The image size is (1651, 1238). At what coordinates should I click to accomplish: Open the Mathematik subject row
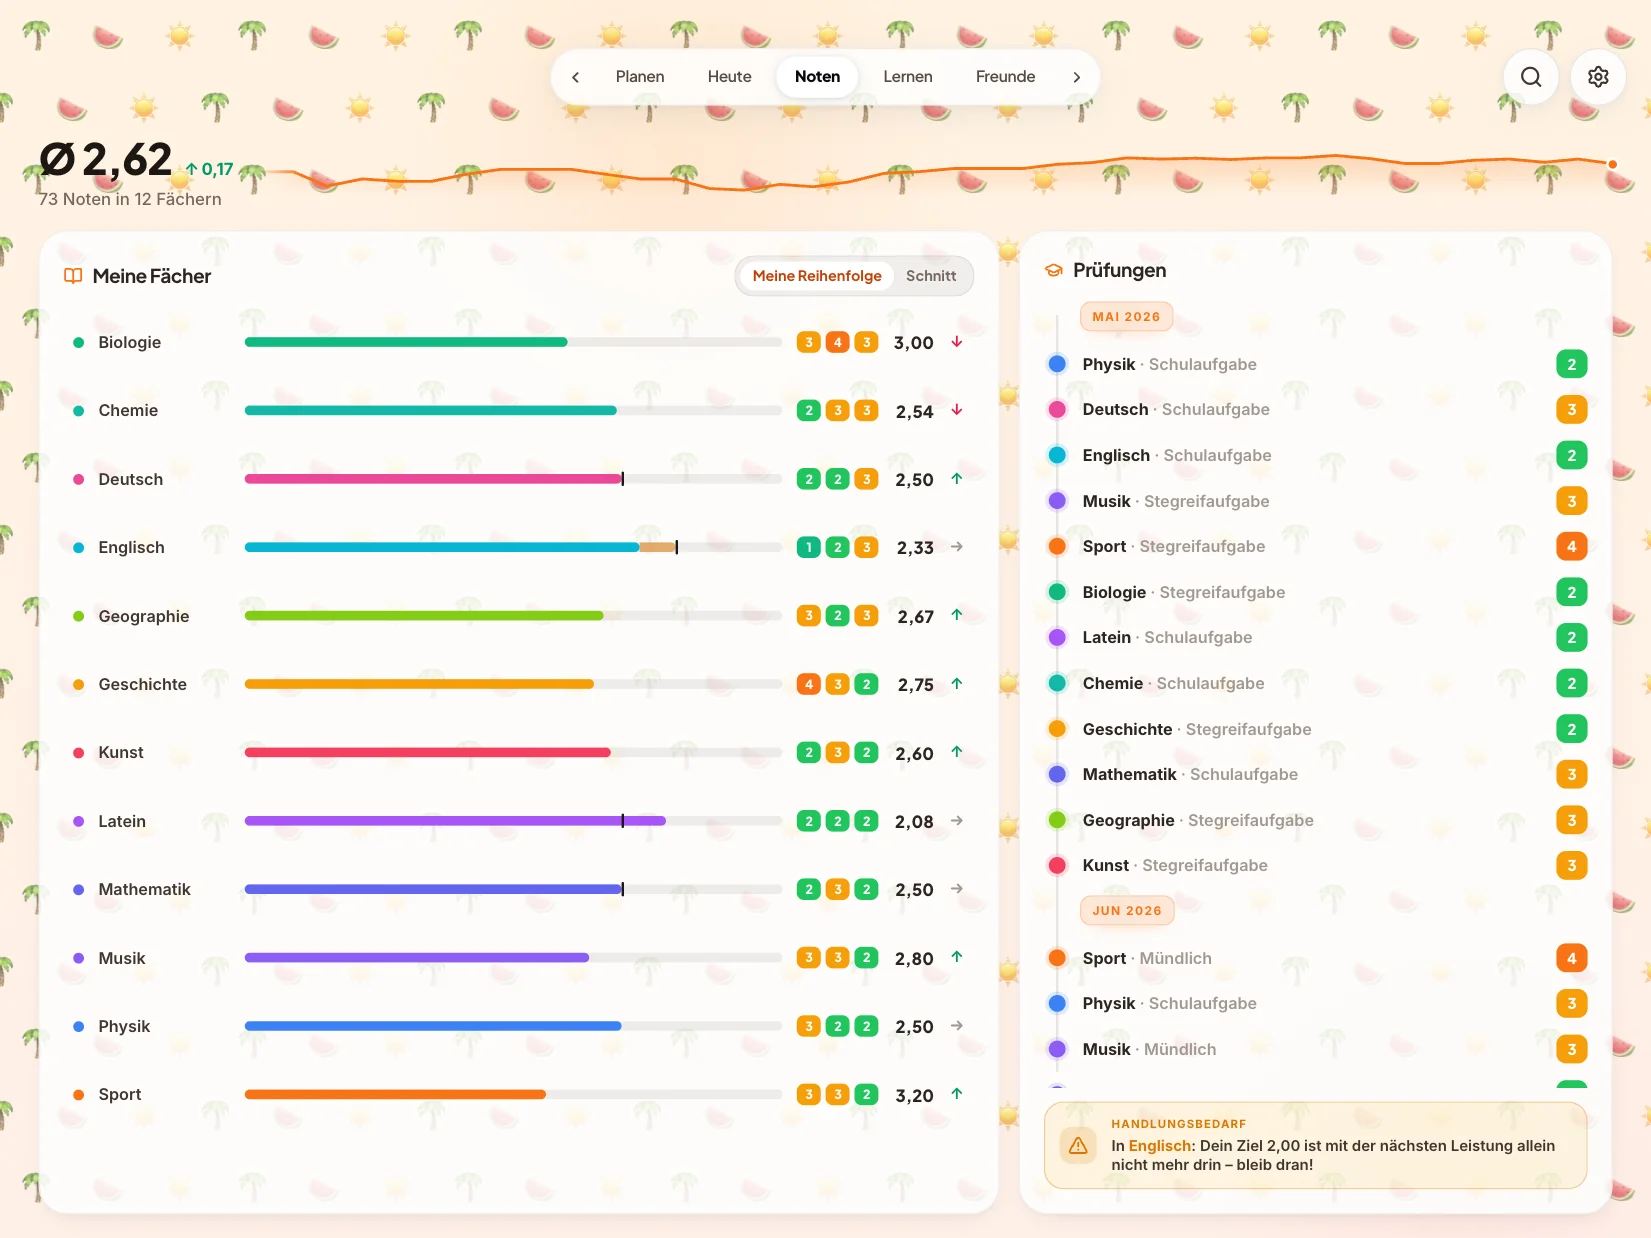pyautogui.click(x=517, y=889)
